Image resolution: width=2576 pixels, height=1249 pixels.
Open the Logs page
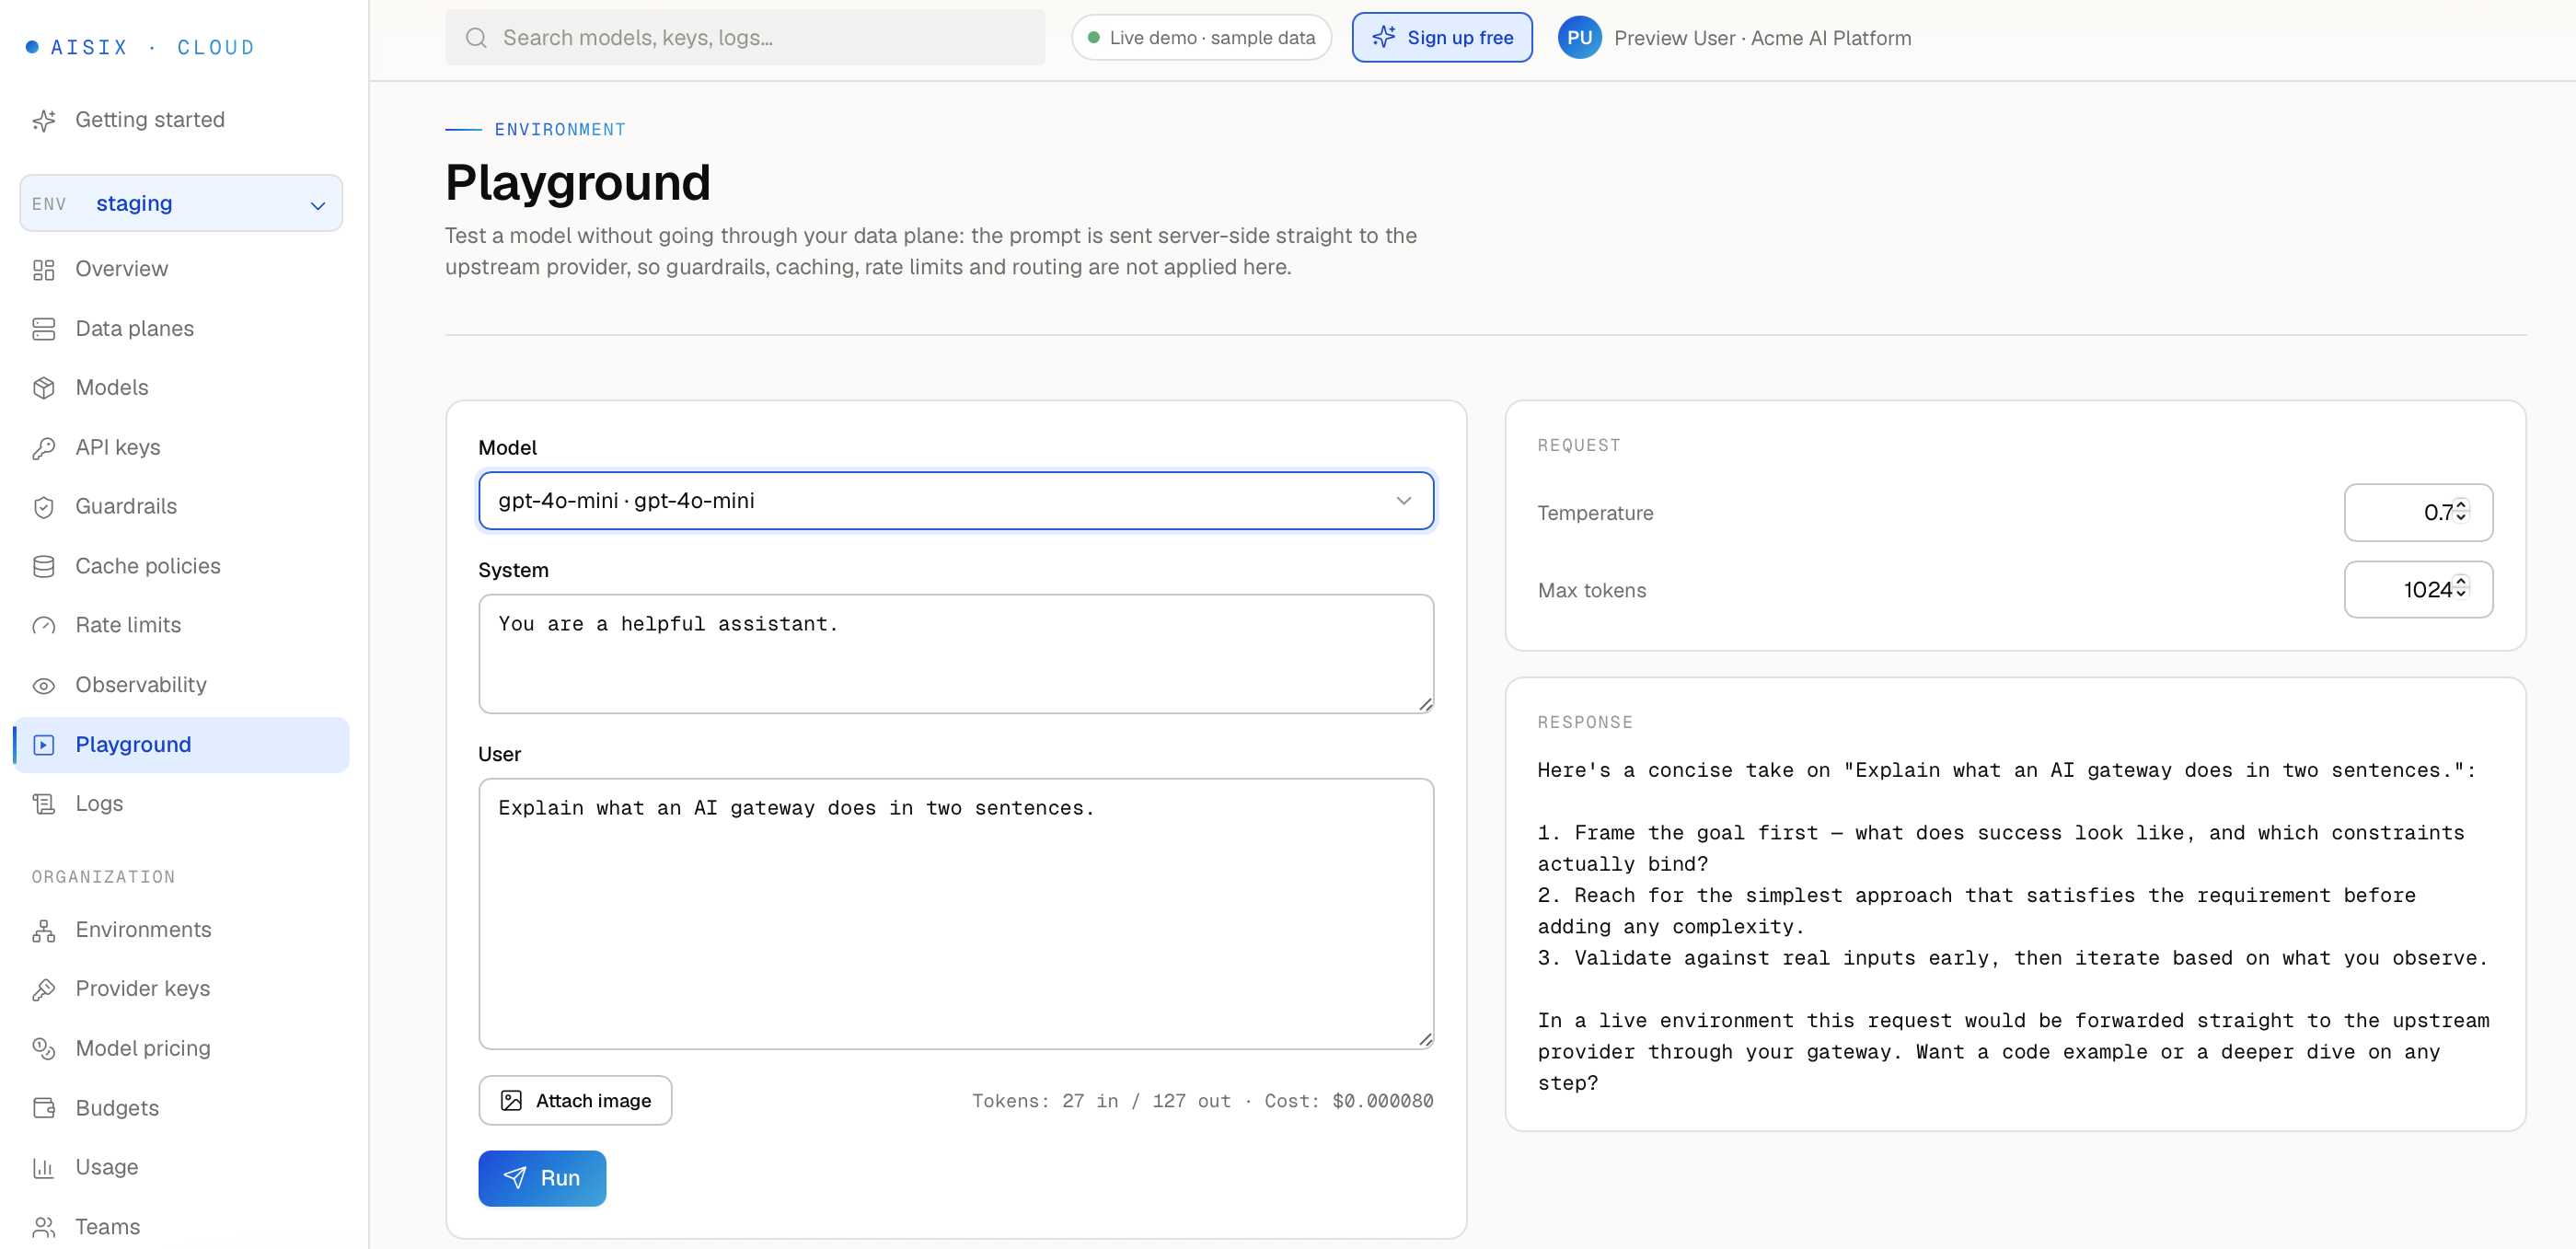181,804
